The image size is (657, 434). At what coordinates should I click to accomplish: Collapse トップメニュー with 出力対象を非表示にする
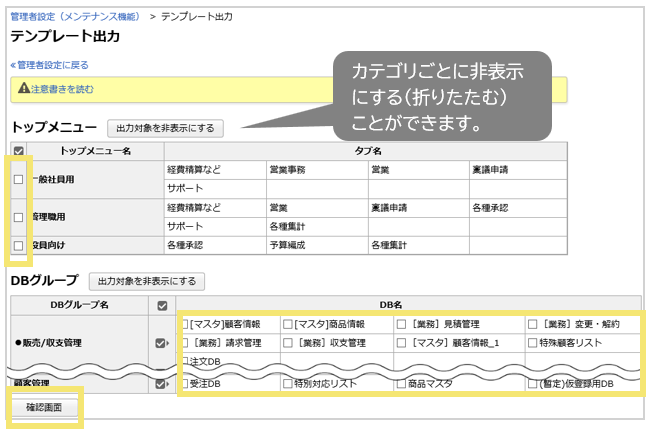(x=166, y=128)
